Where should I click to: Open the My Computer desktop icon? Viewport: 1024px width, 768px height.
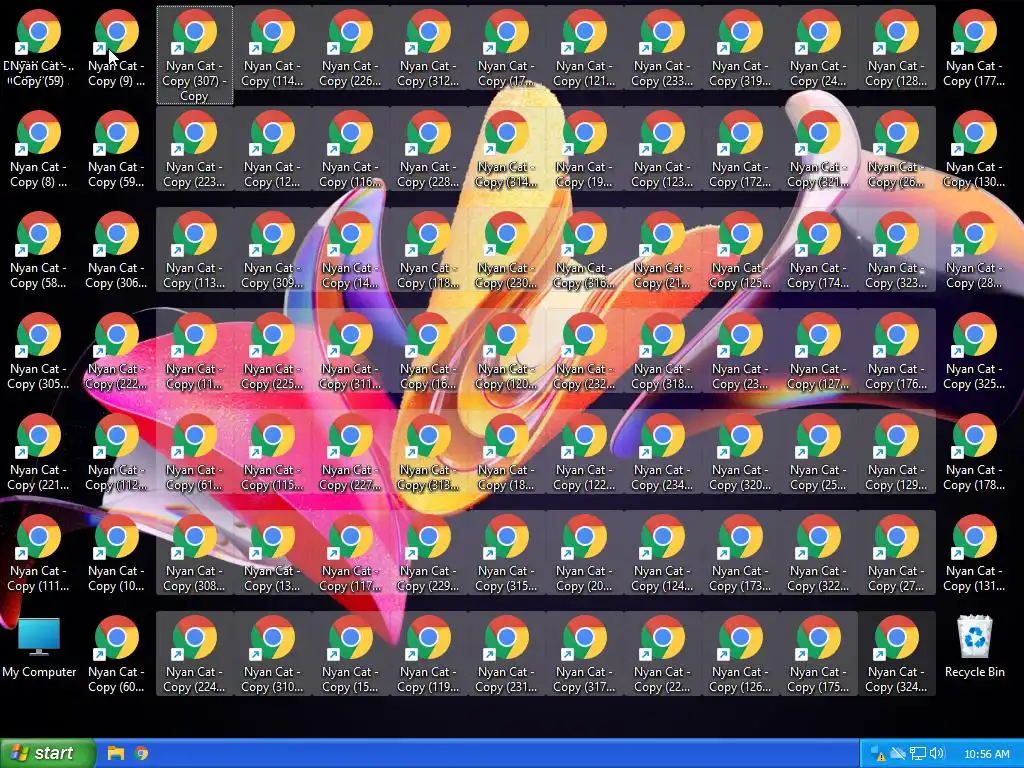(39, 648)
